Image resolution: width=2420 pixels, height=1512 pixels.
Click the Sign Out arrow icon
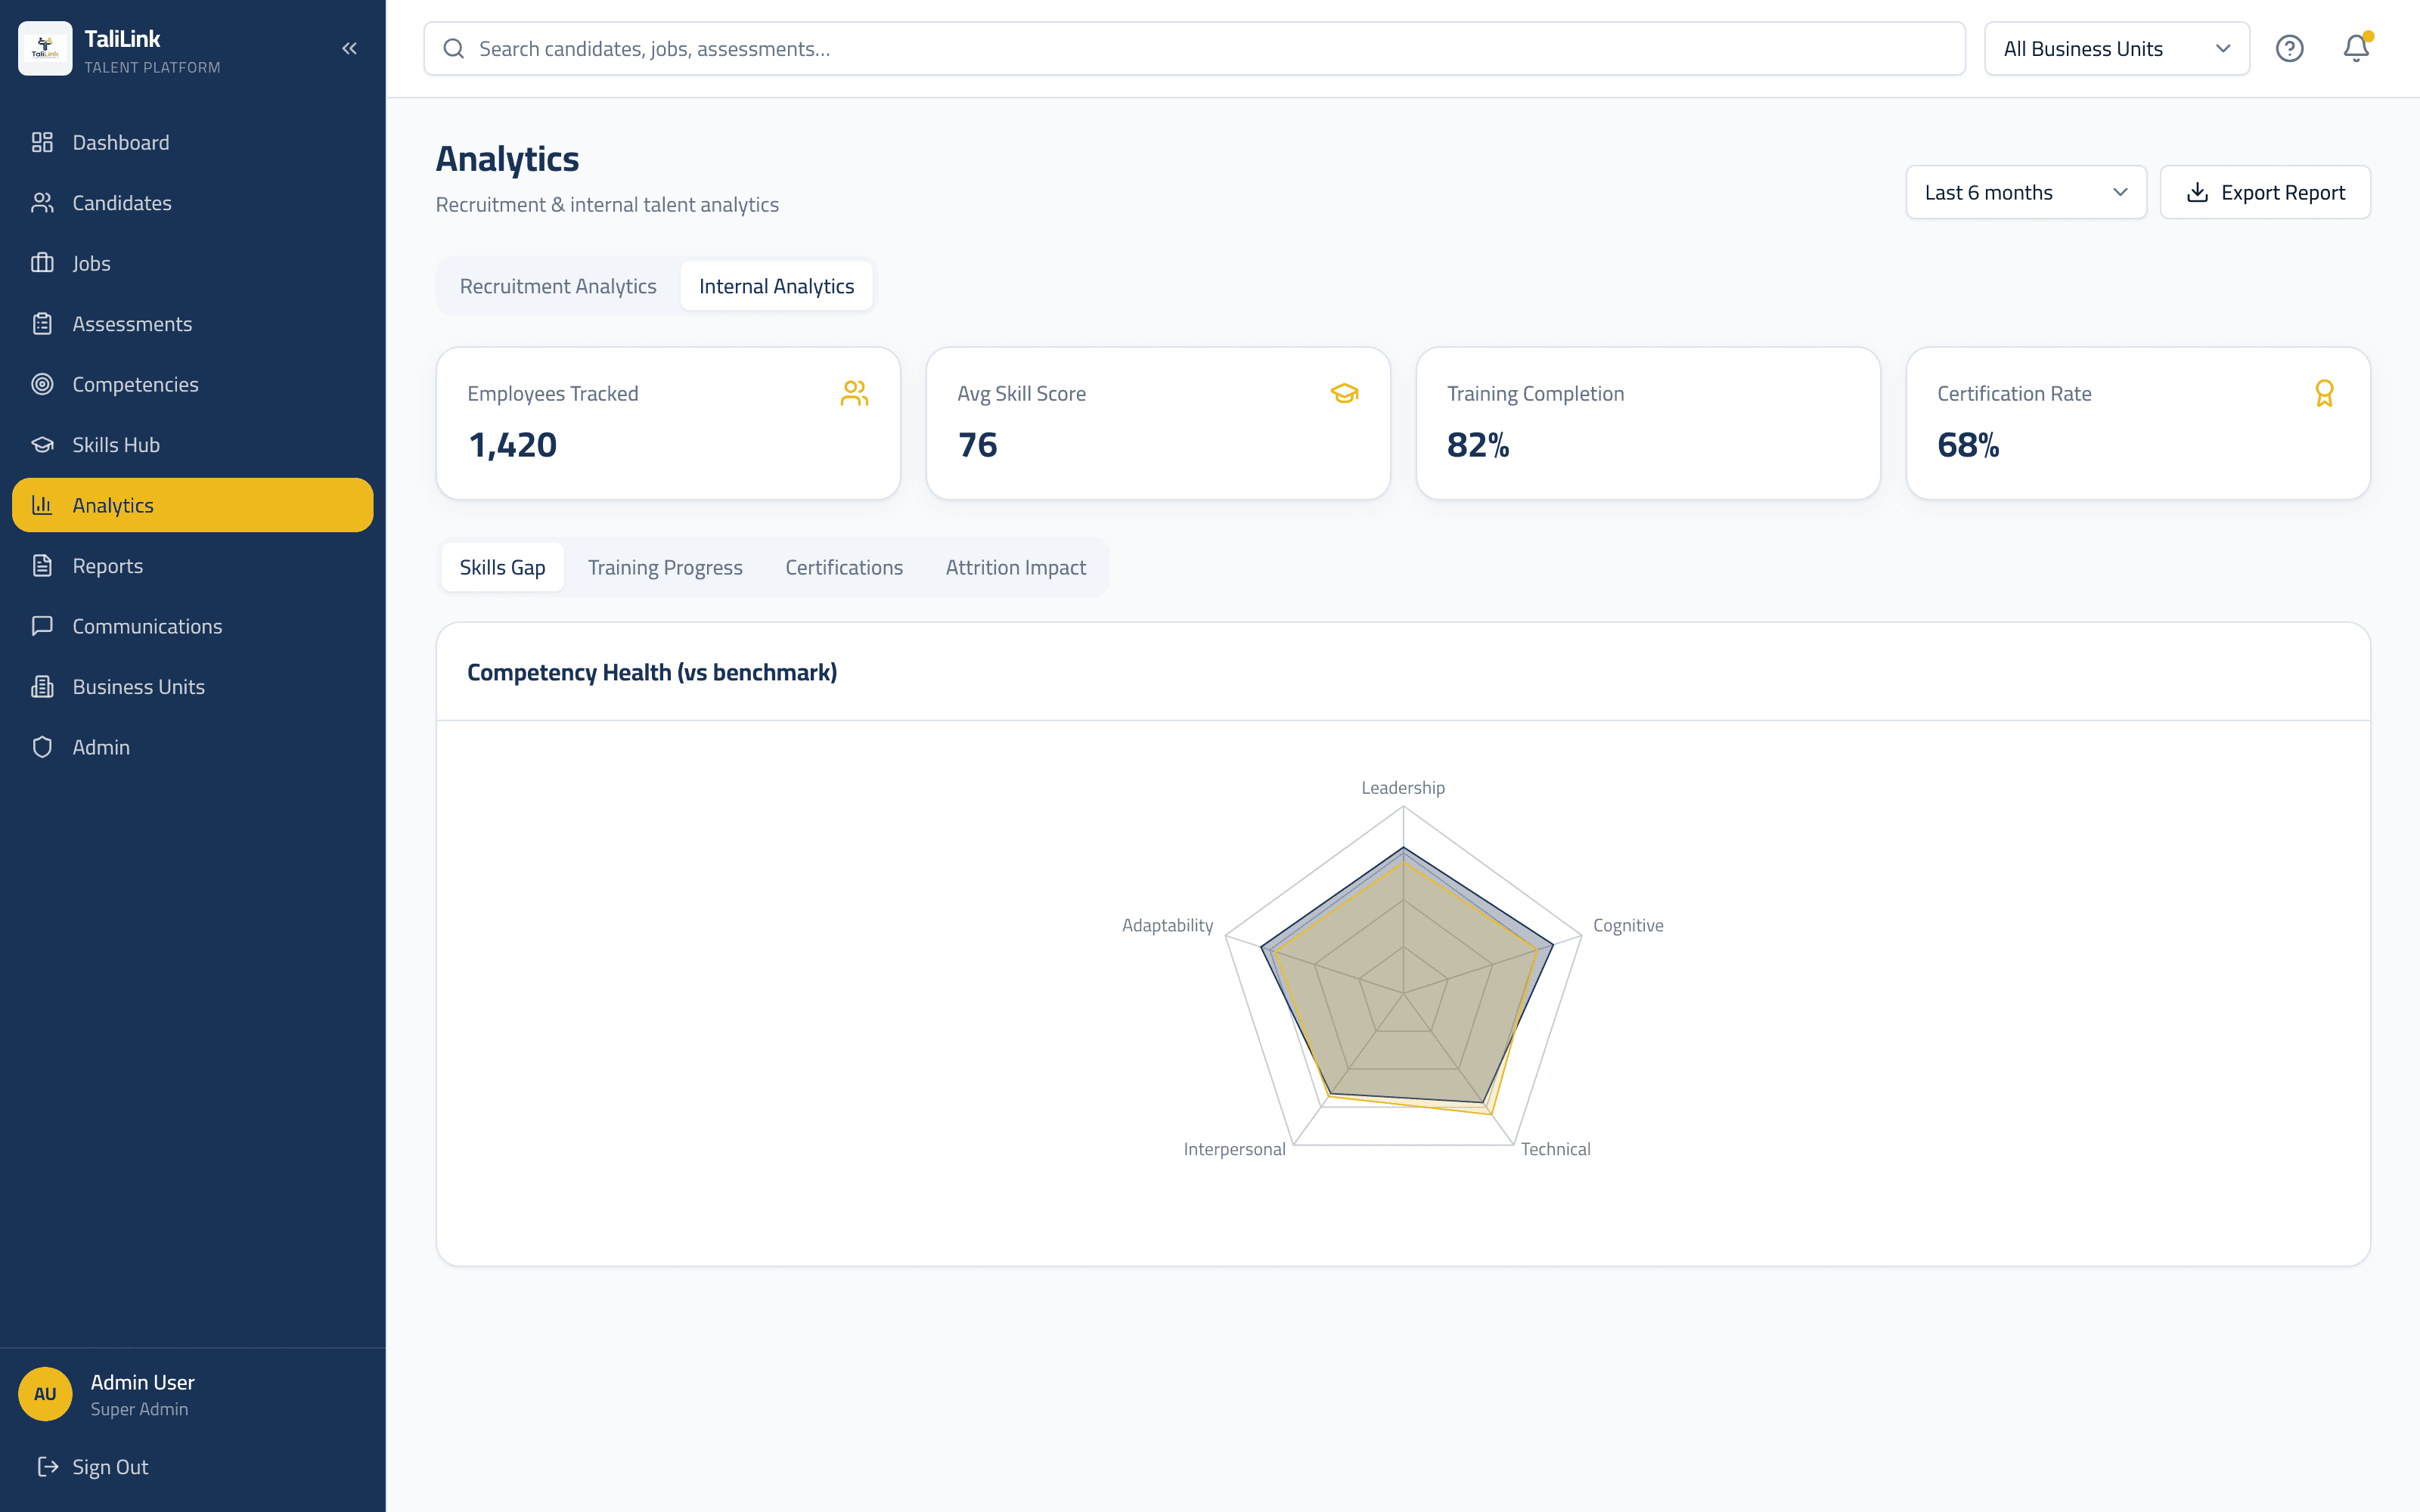click(x=48, y=1466)
